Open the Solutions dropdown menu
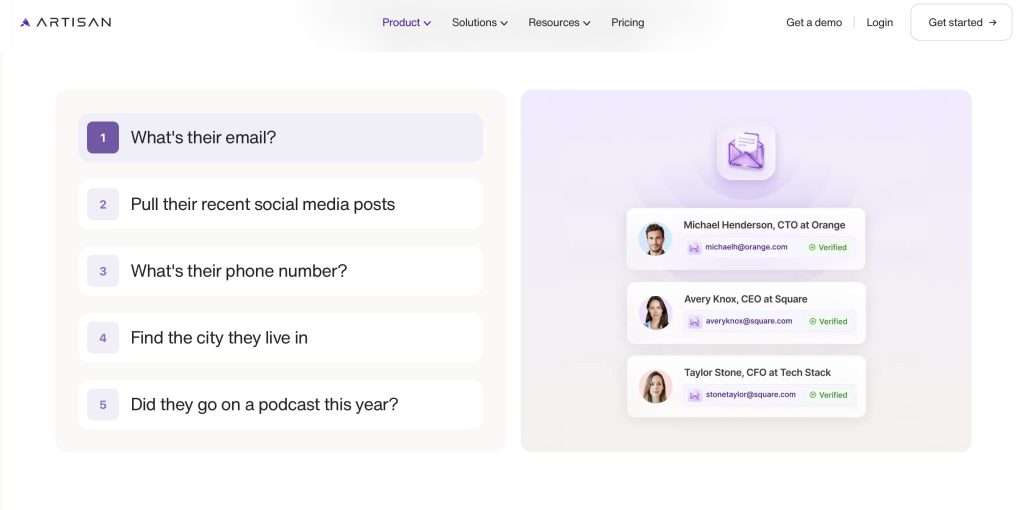This screenshot has width=1024, height=510. 479,22
